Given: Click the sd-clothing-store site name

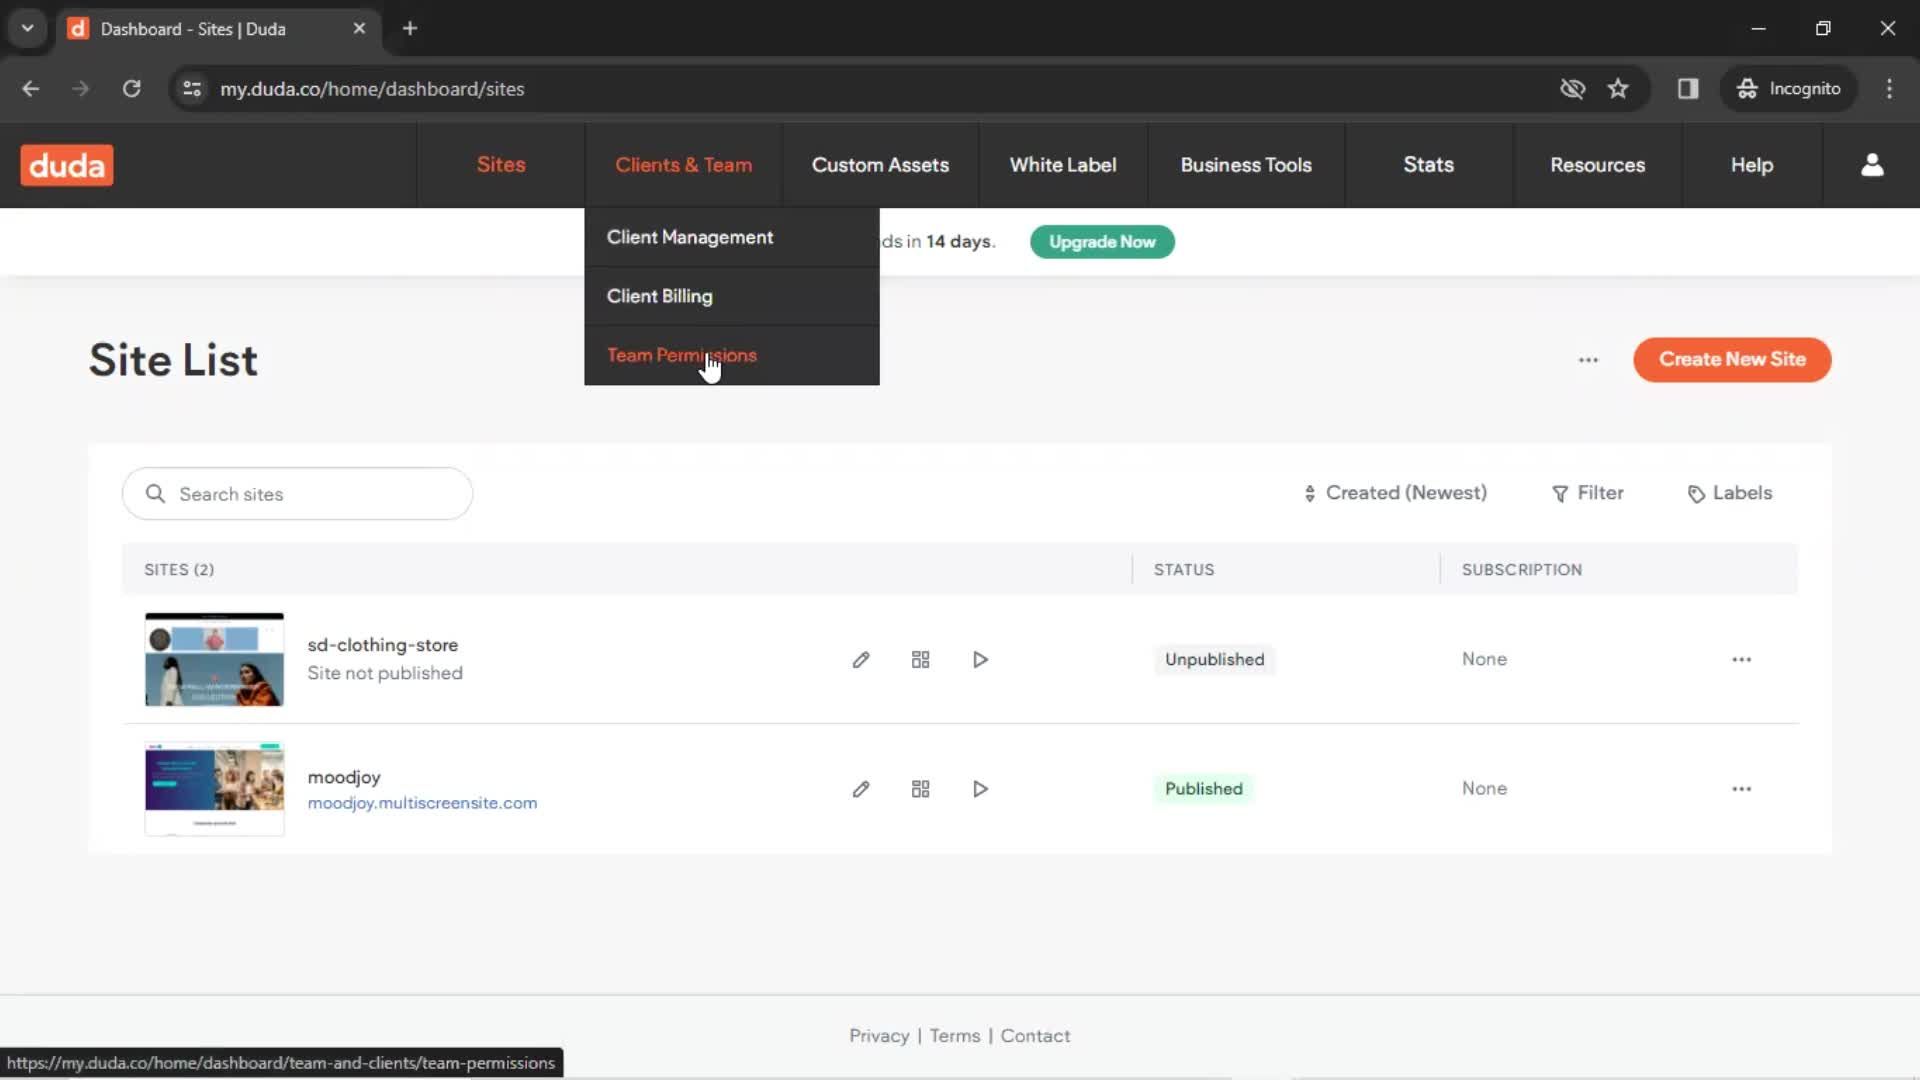Looking at the screenshot, I should click(x=382, y=645).
